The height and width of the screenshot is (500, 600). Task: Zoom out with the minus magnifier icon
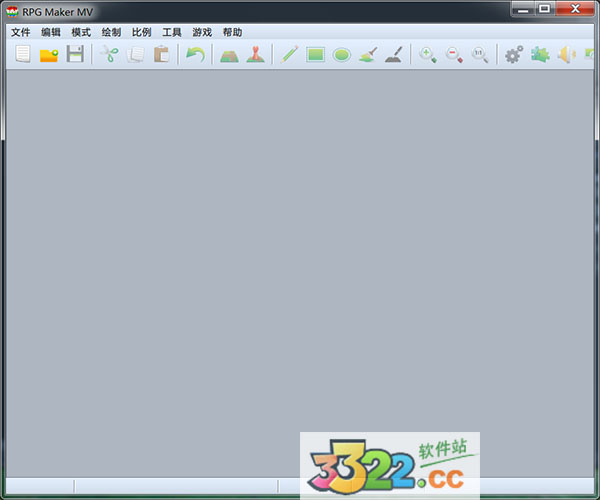tap(454, 55)
